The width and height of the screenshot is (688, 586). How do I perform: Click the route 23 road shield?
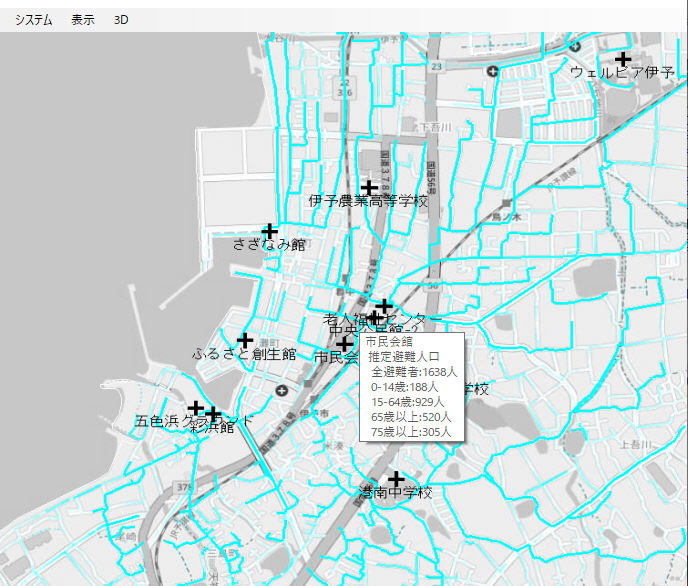click(435, 66)
